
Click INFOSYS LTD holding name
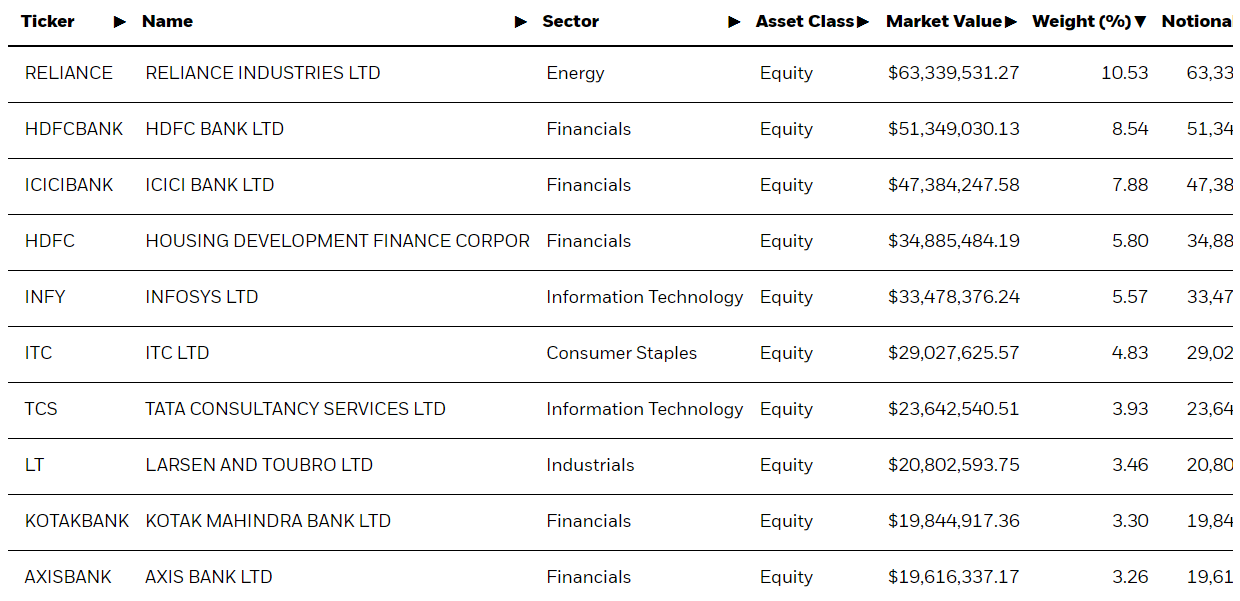[x=202, y=297]
